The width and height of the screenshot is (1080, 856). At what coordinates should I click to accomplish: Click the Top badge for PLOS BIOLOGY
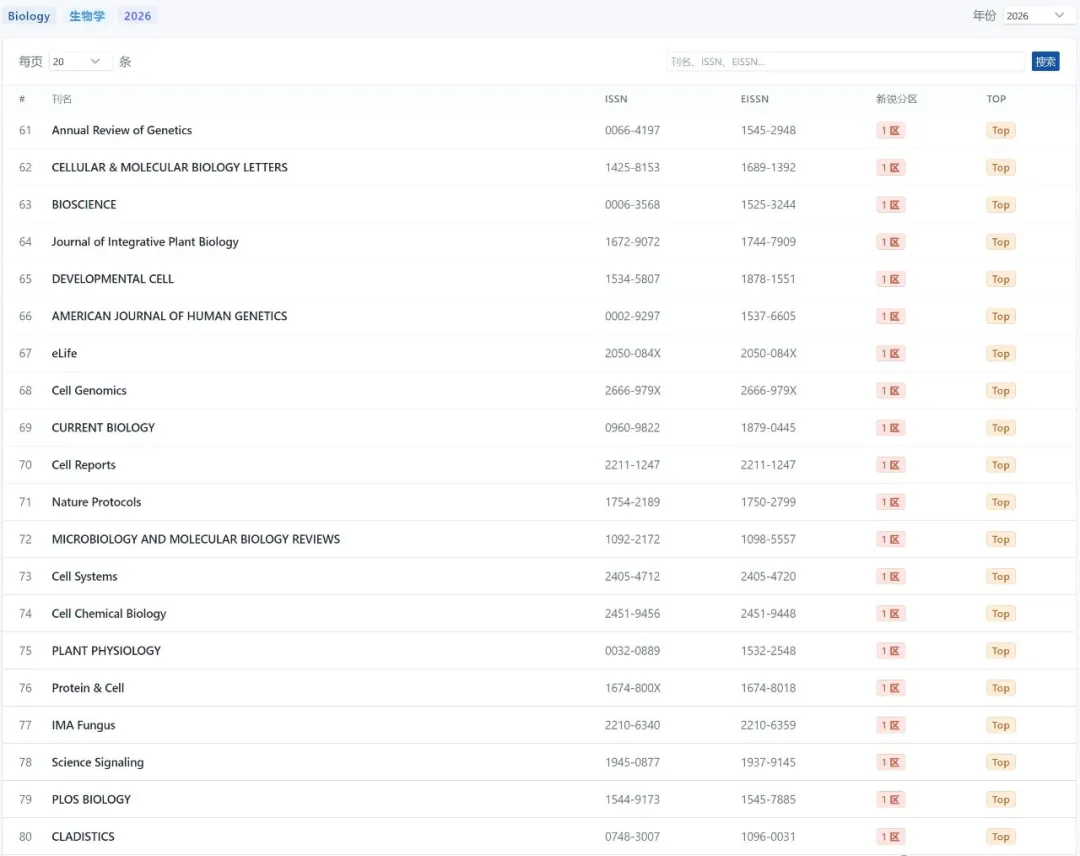pyautogui.click(x=1000, y=799)
